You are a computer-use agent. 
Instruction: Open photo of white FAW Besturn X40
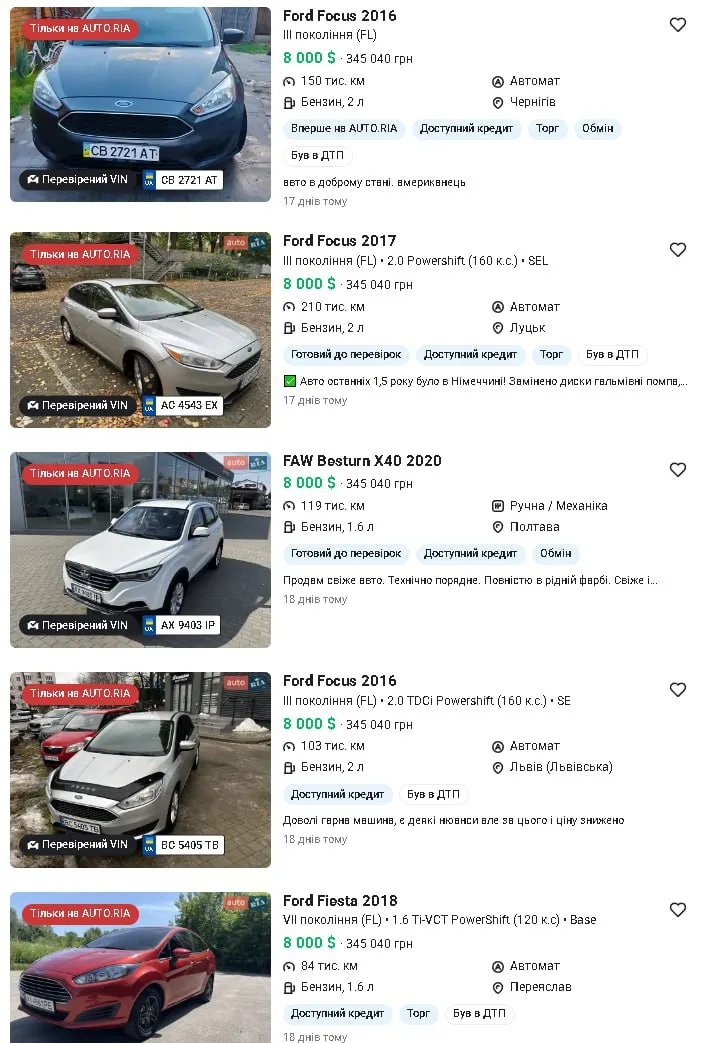tap(140, 550)
